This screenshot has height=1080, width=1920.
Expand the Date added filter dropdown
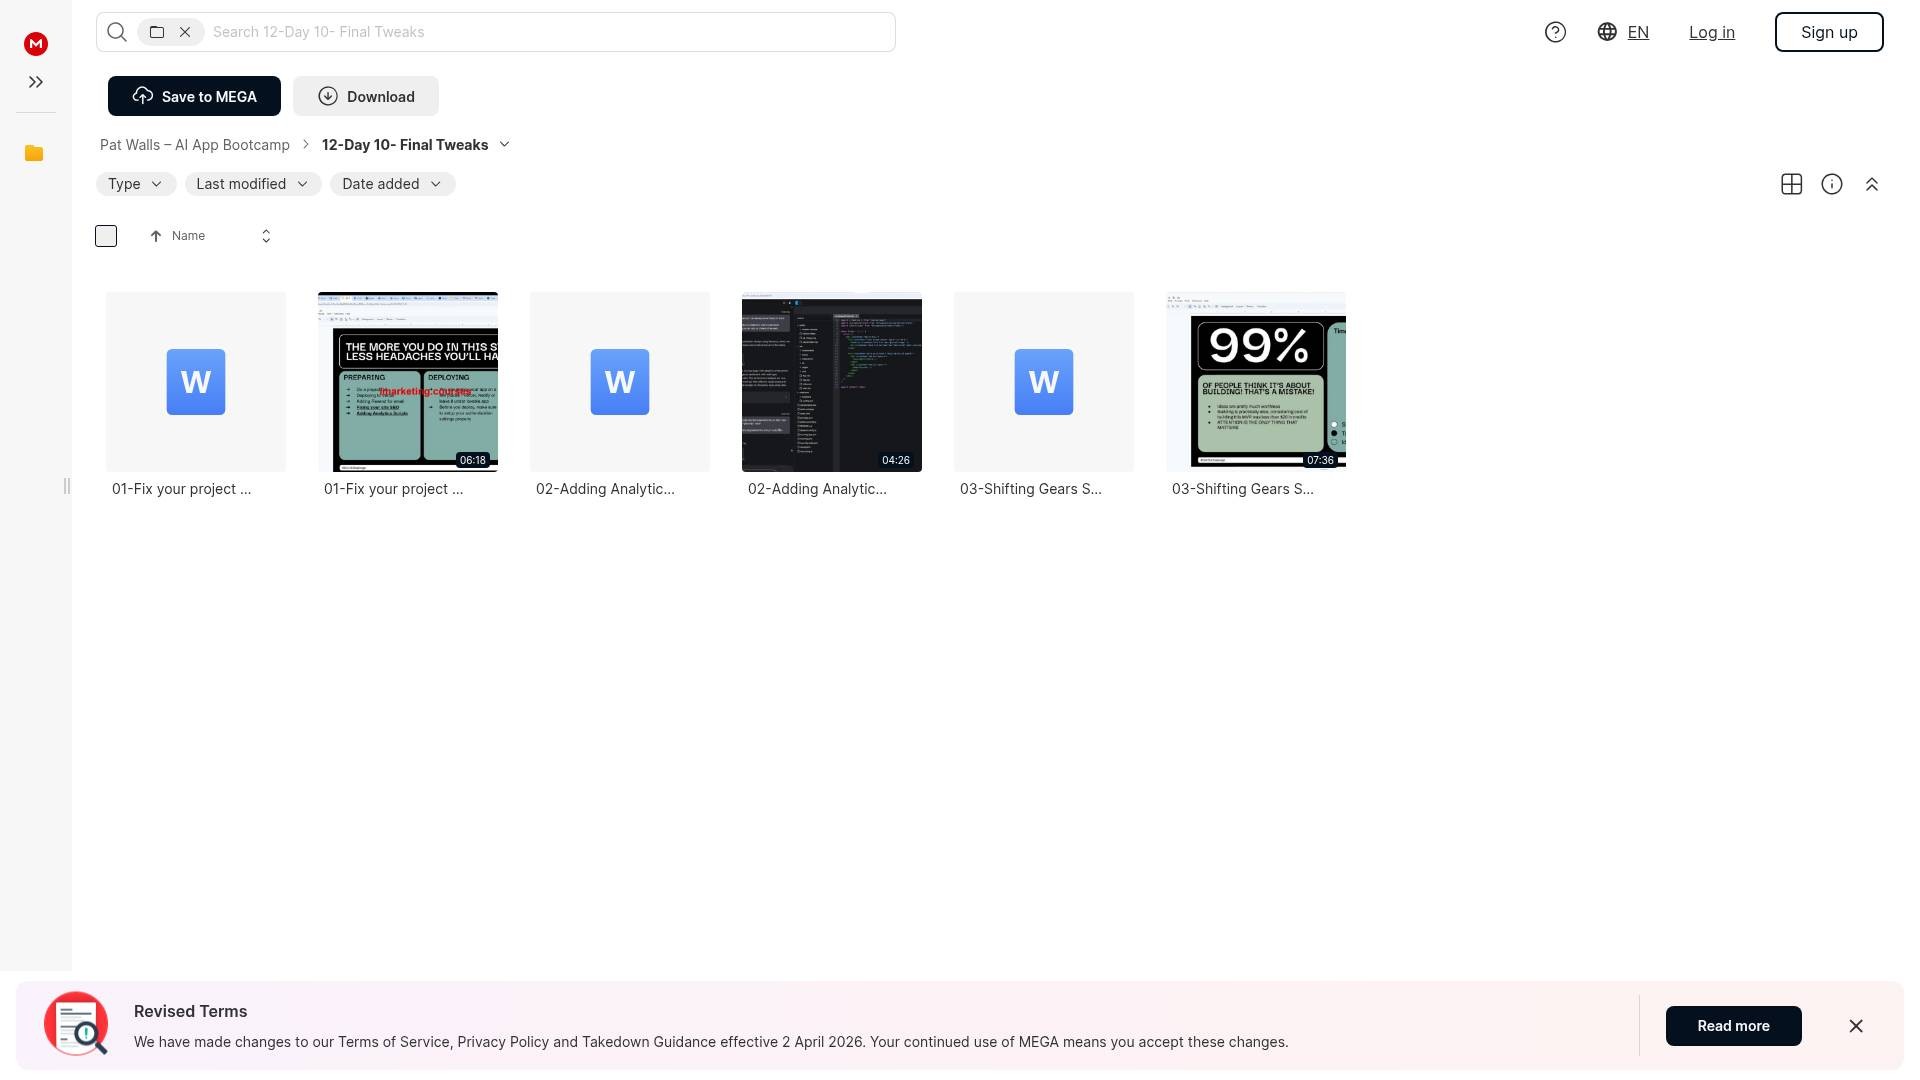click(392, 184)
